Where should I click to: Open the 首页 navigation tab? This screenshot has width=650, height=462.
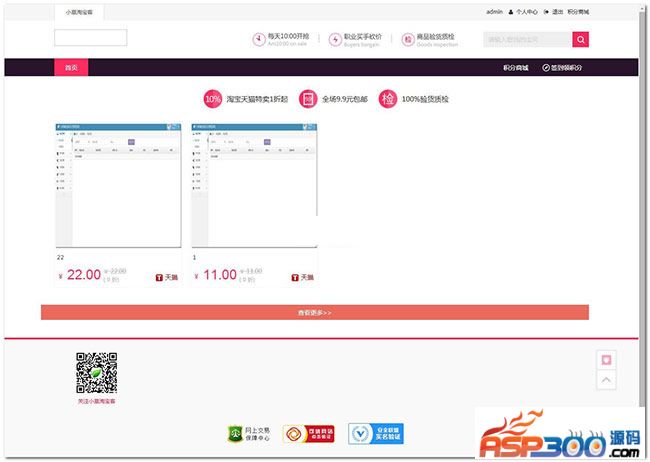[71, 68]
